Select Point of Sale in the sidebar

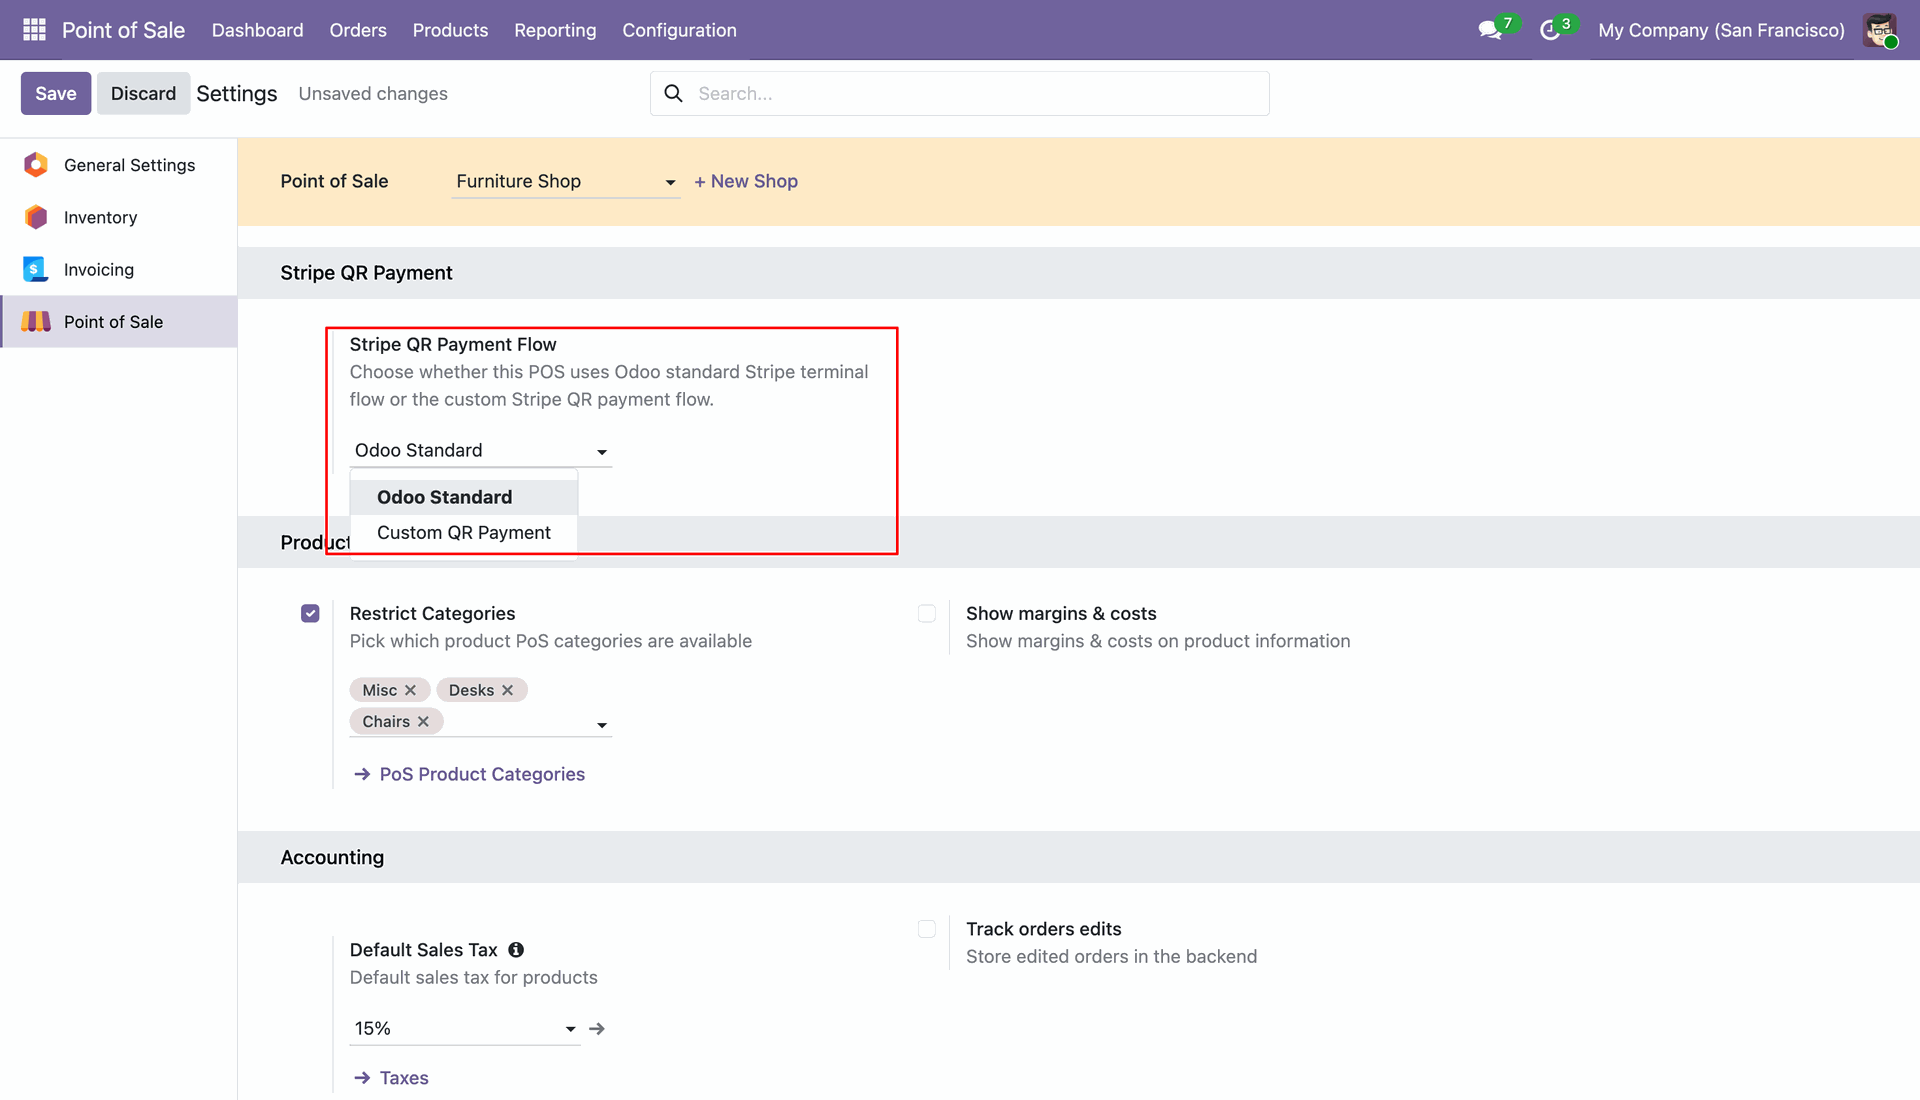tap(119, 321)
